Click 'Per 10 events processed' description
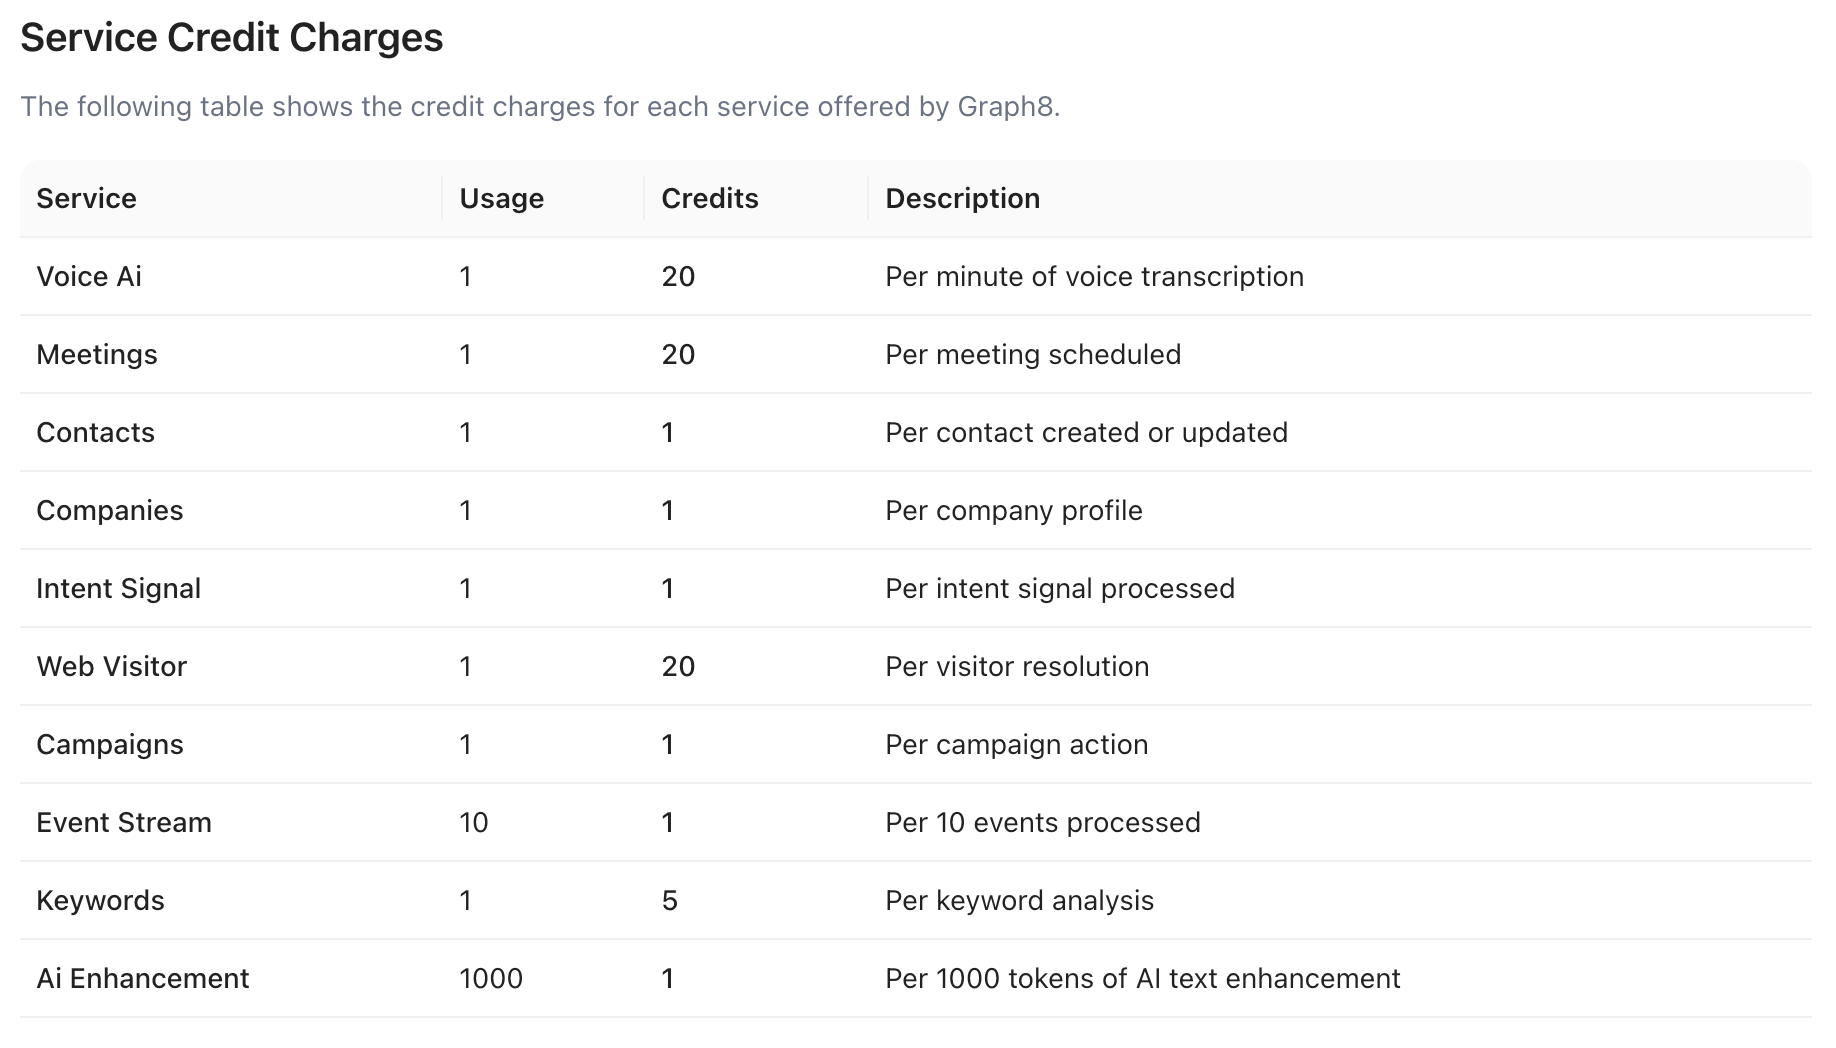 click(1043, 822)
